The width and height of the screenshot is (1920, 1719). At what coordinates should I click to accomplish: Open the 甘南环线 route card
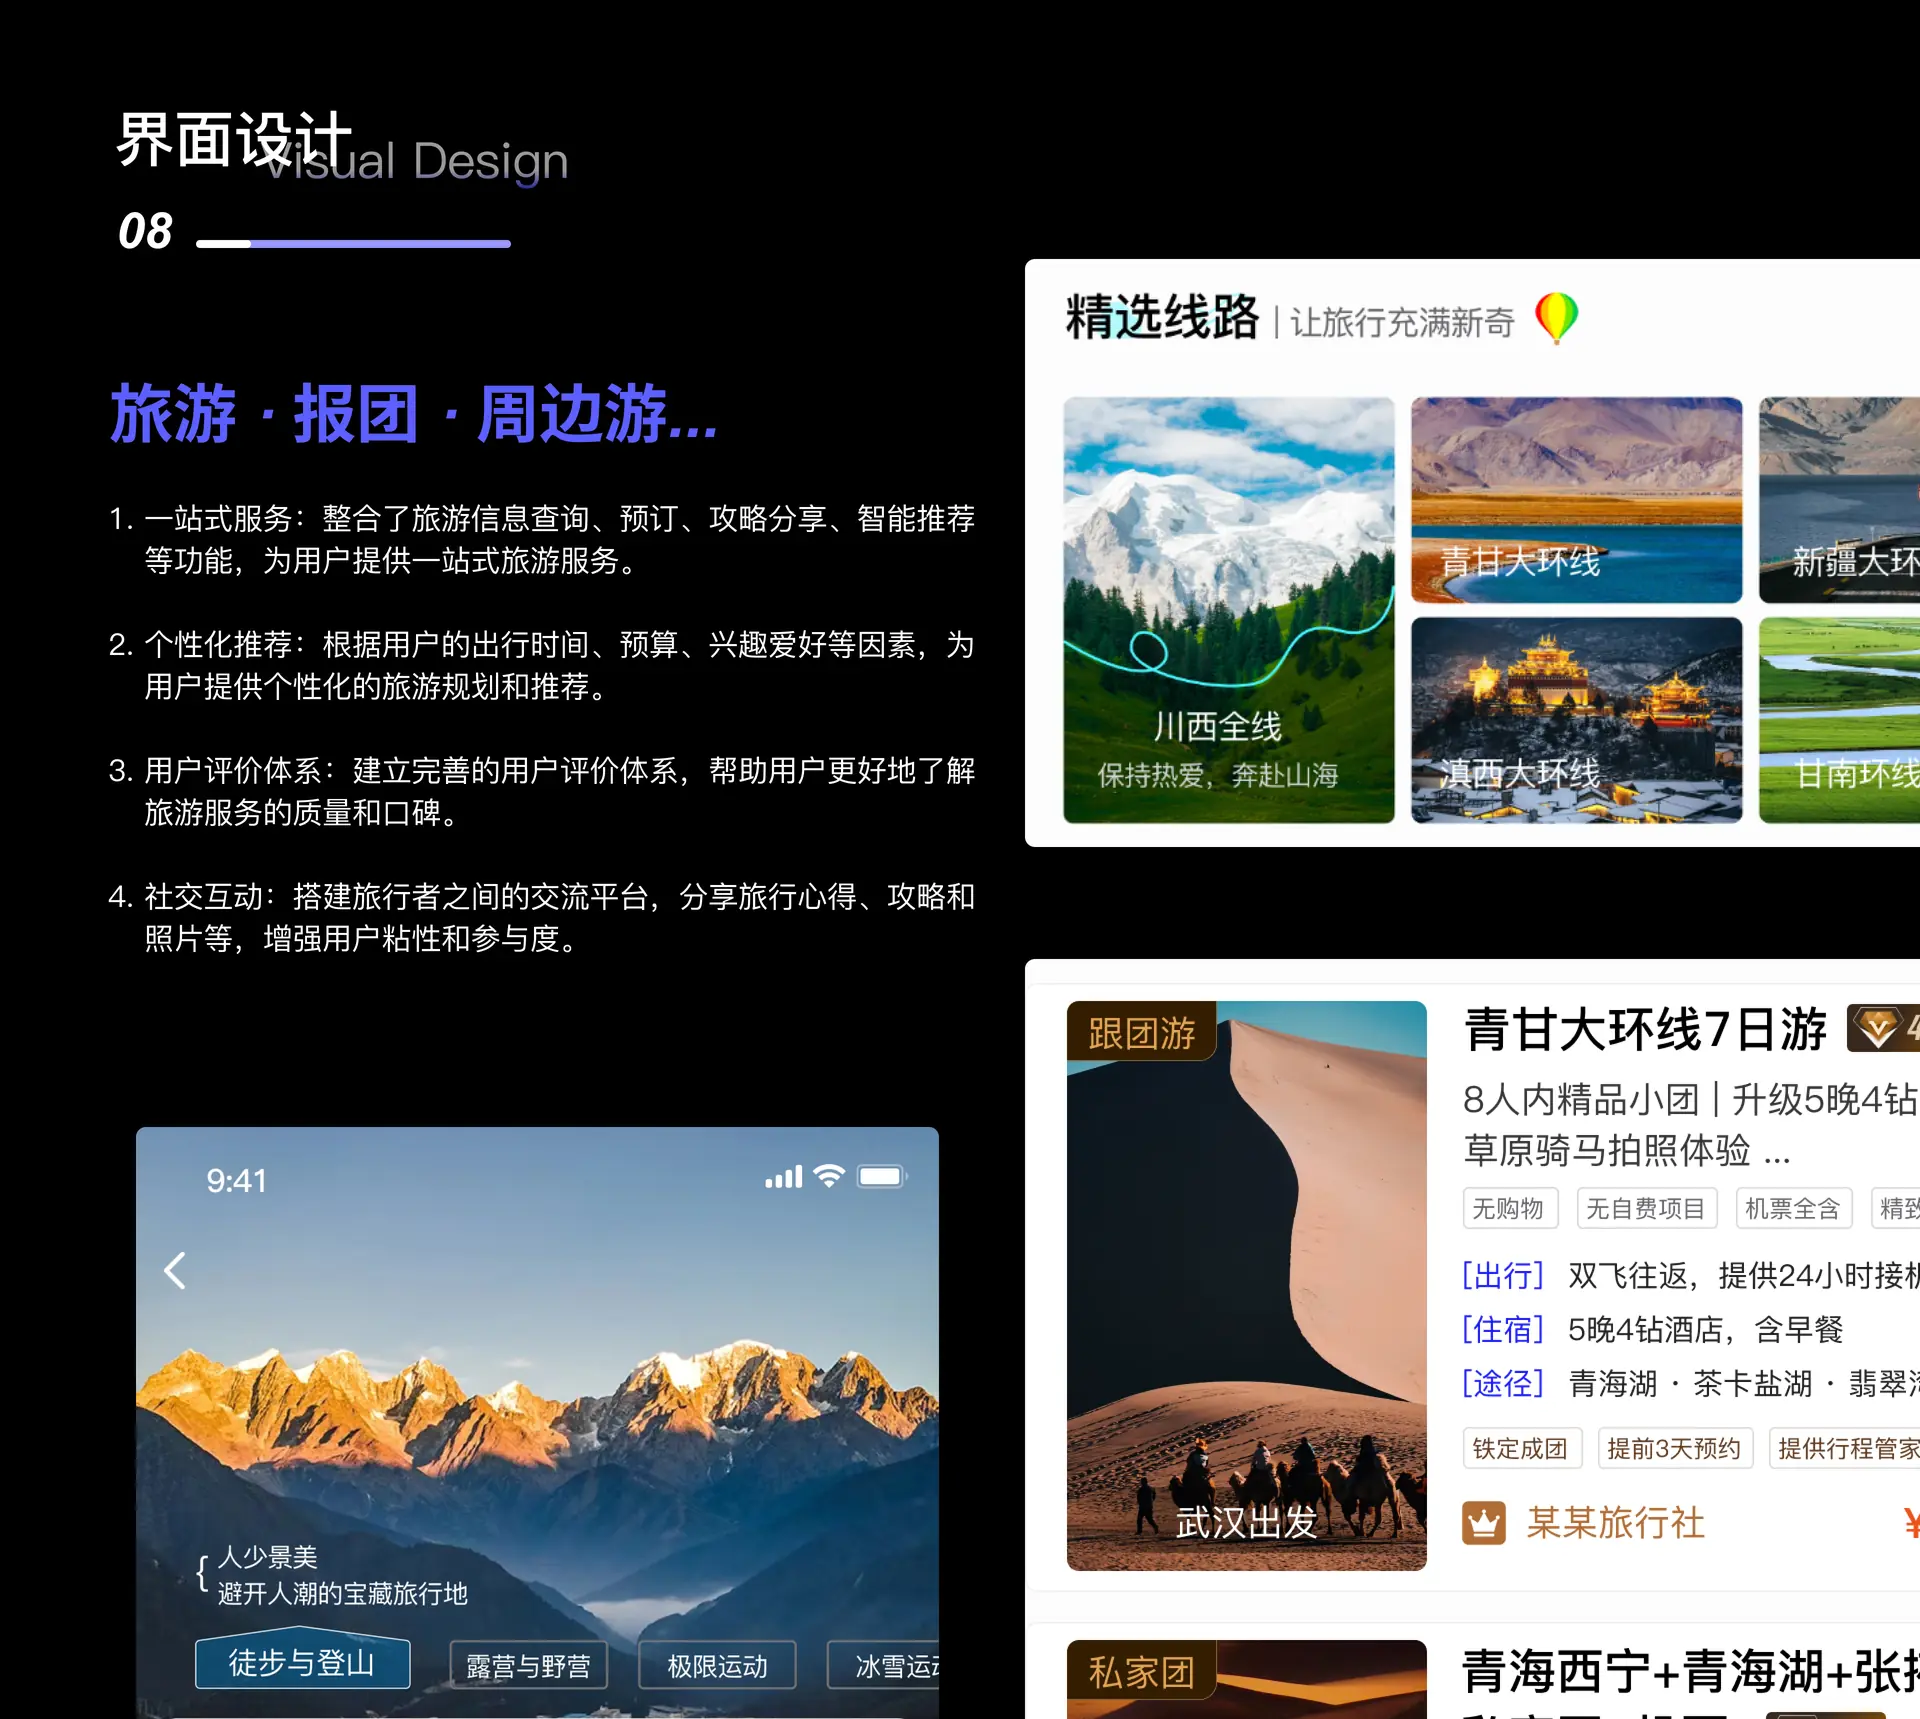click(x=1839, y=721)
